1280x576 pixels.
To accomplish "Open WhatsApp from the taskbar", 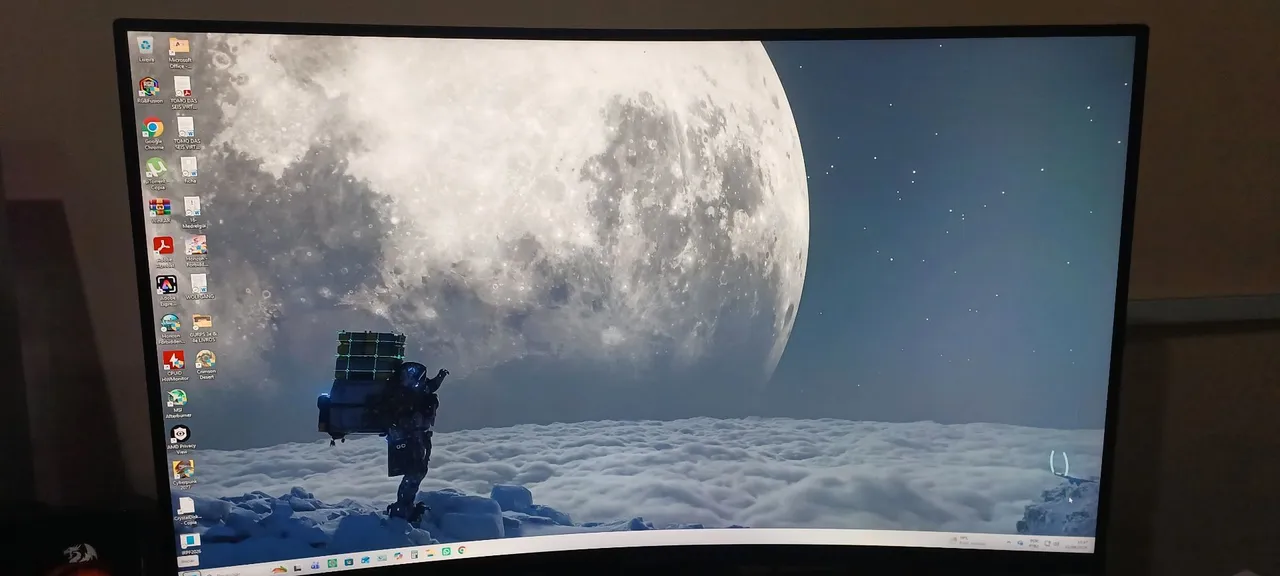I will [446, 551].
